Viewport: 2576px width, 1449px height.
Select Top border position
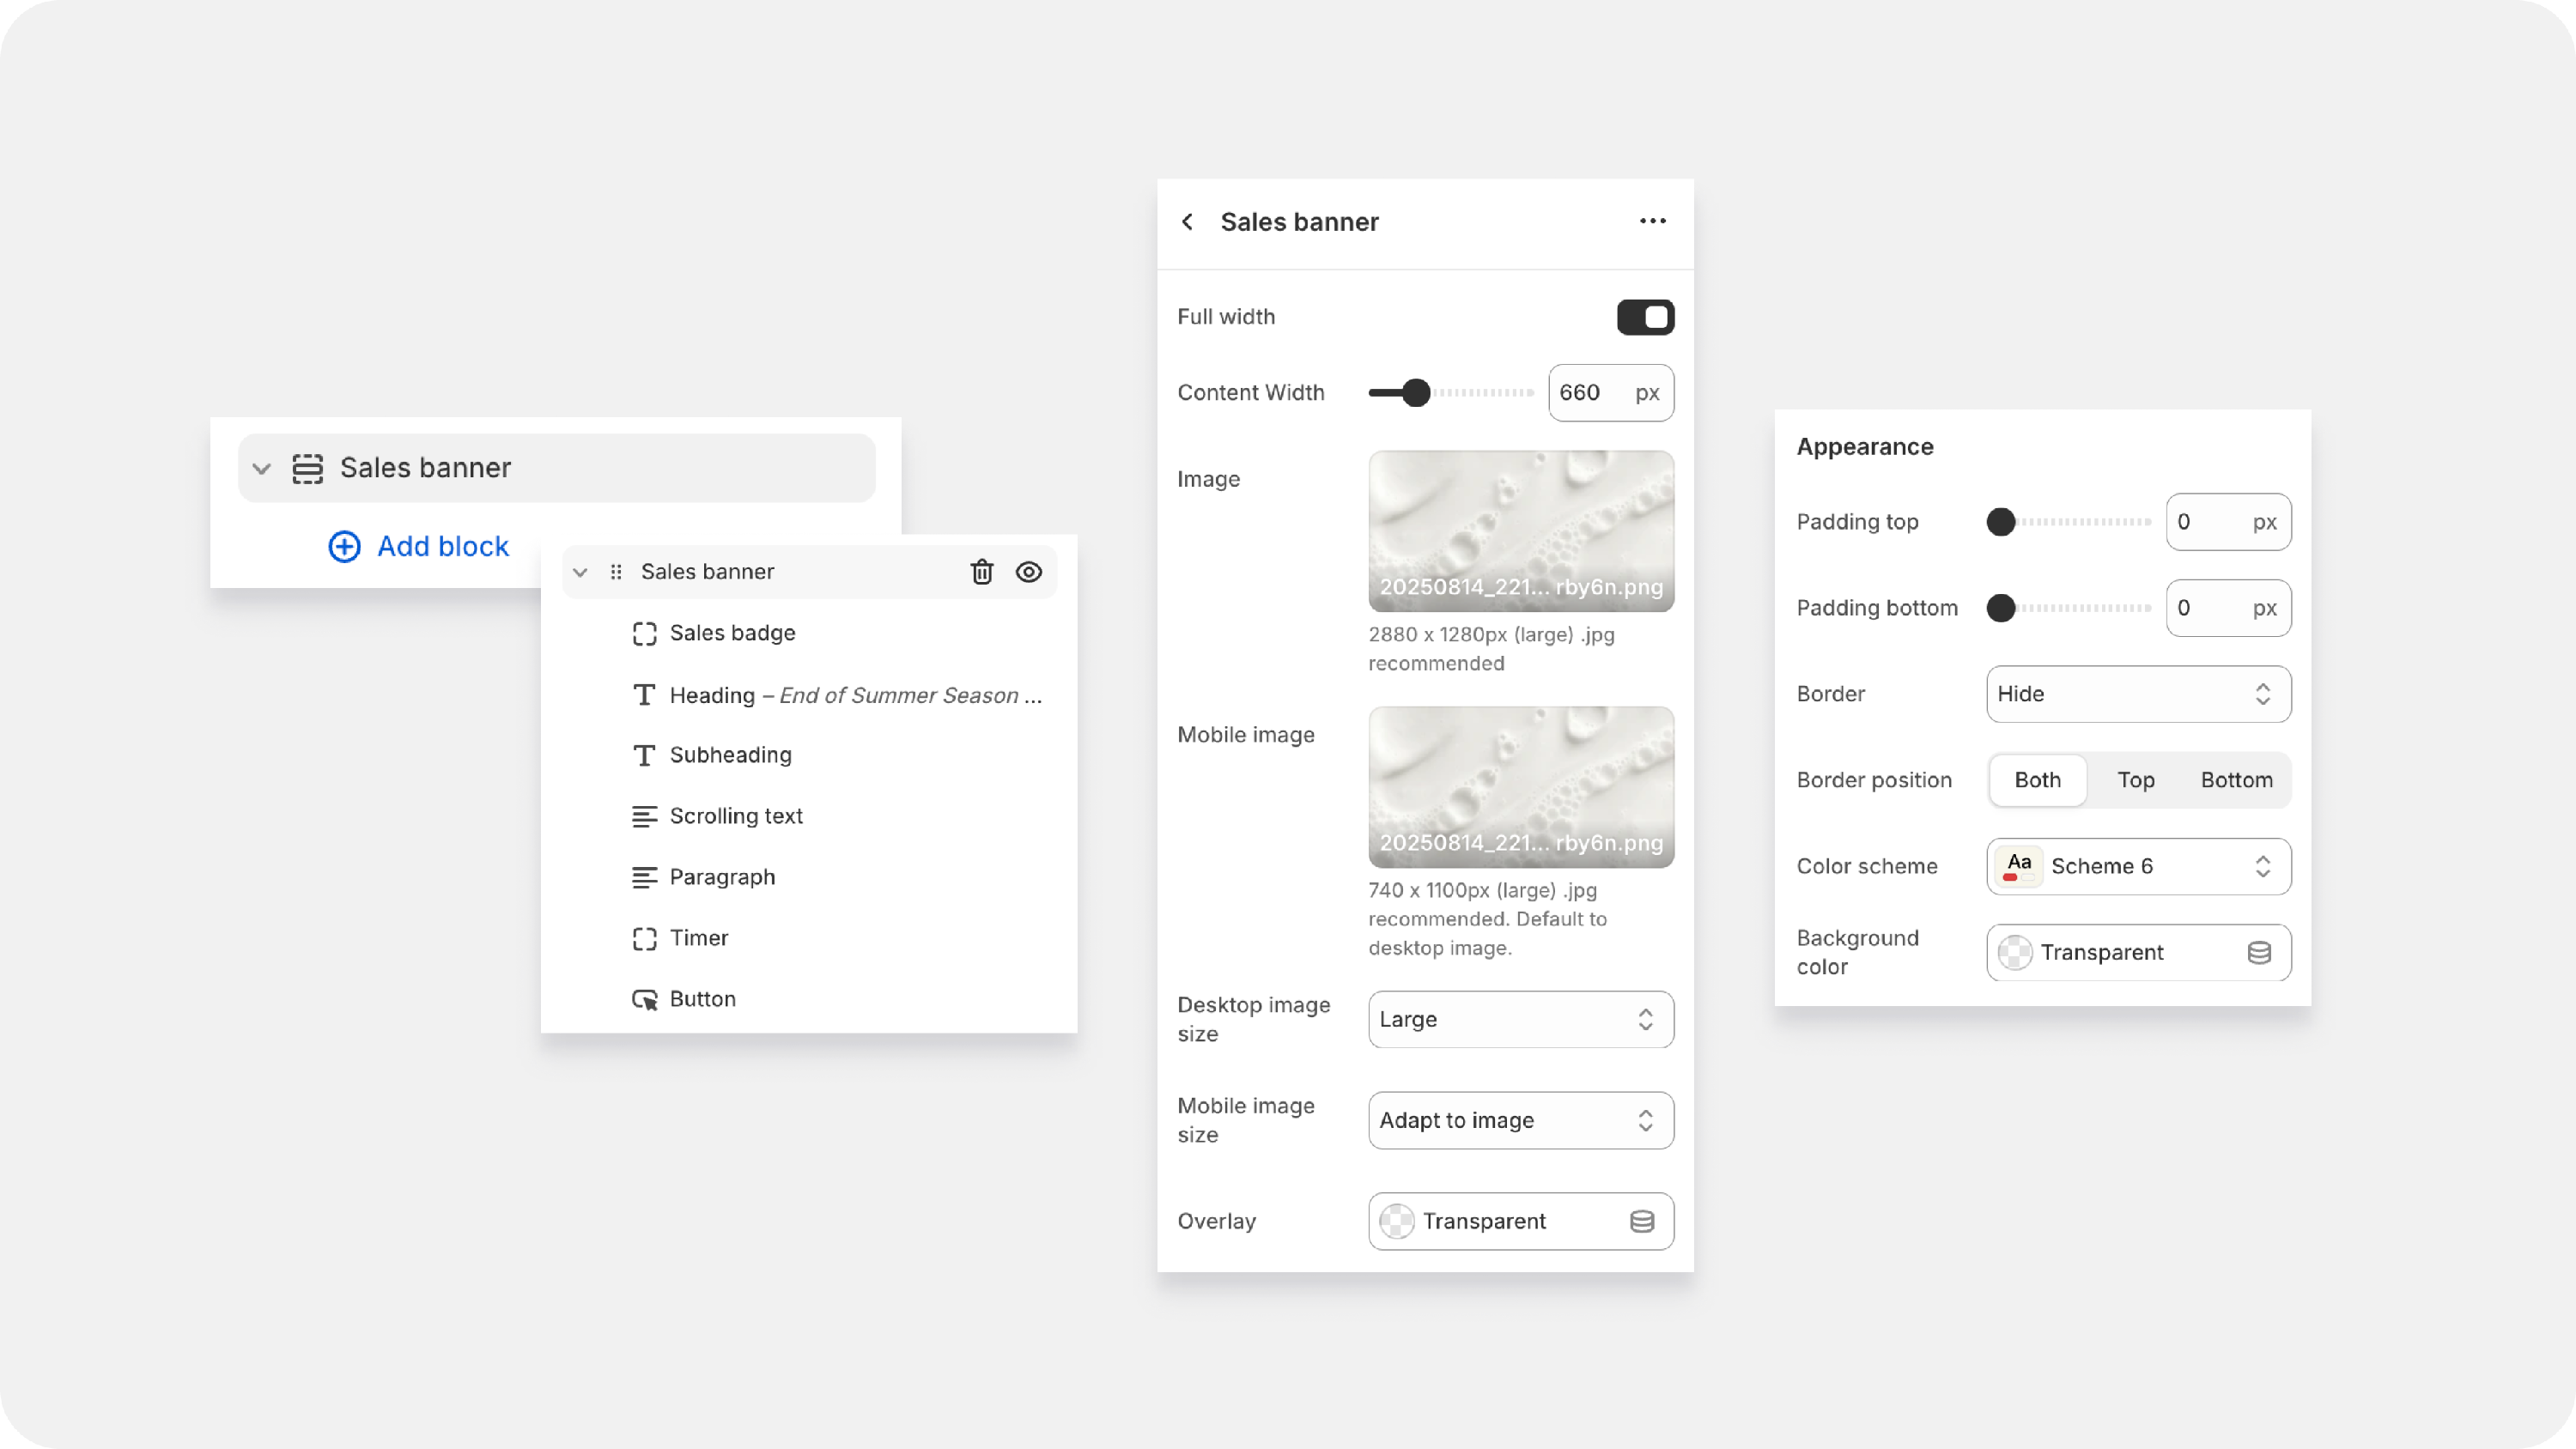2135,780
